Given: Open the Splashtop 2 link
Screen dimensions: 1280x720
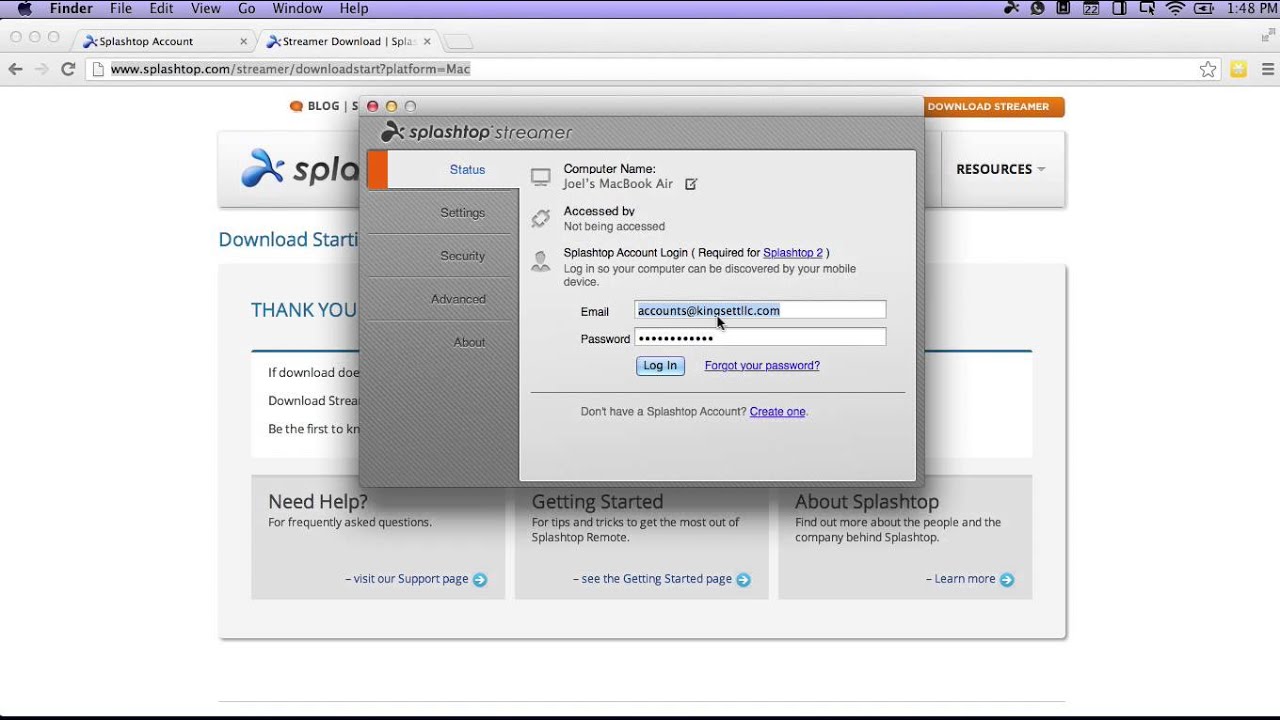Looking at the screenshot, I should [793, 253].
